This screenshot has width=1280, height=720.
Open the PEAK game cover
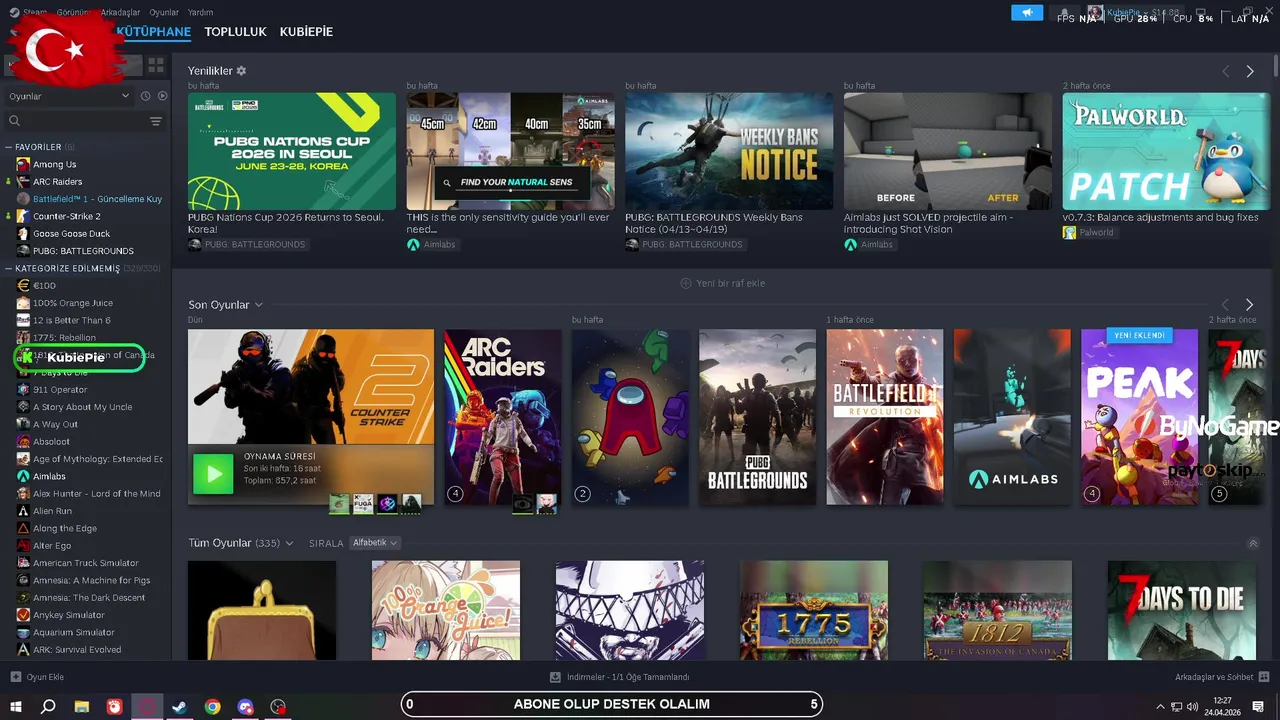click(x=1139, y=417)
